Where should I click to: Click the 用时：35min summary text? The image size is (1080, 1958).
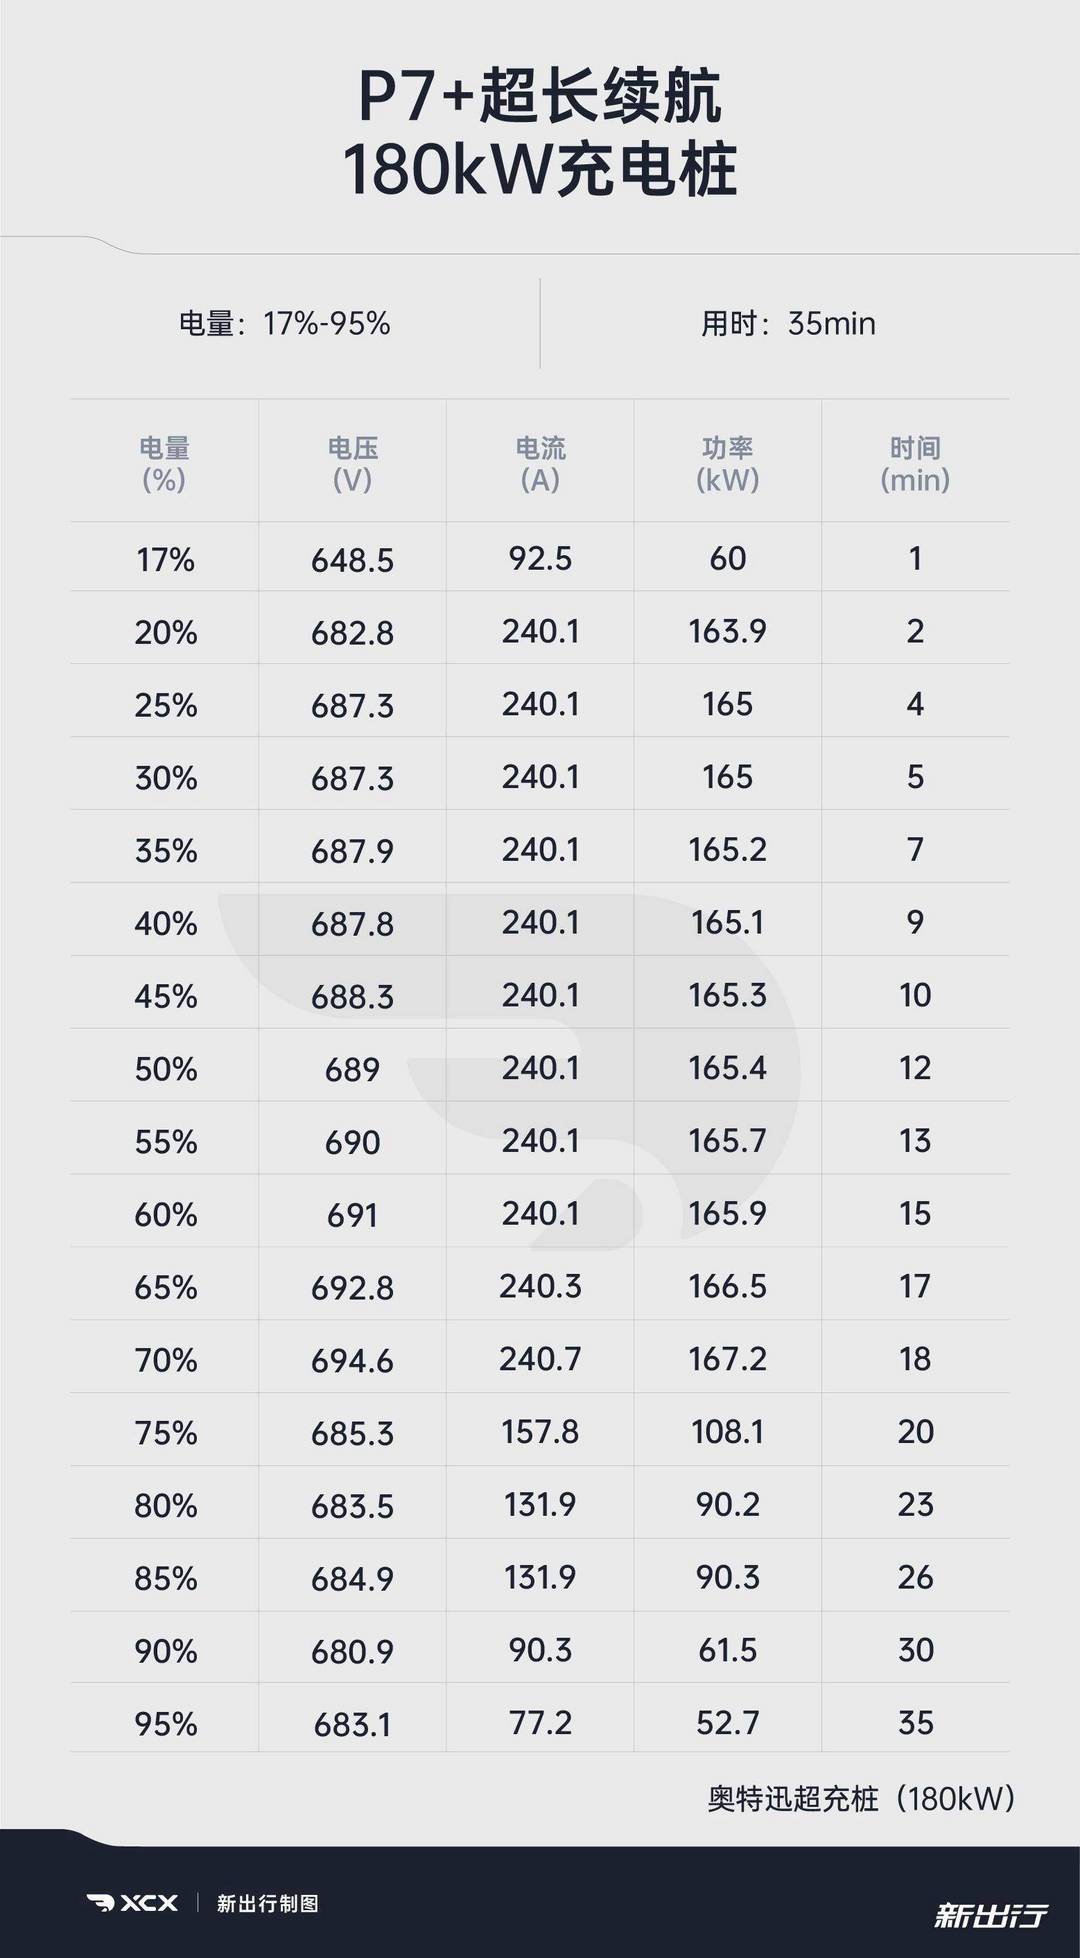(x=788, y=323)
